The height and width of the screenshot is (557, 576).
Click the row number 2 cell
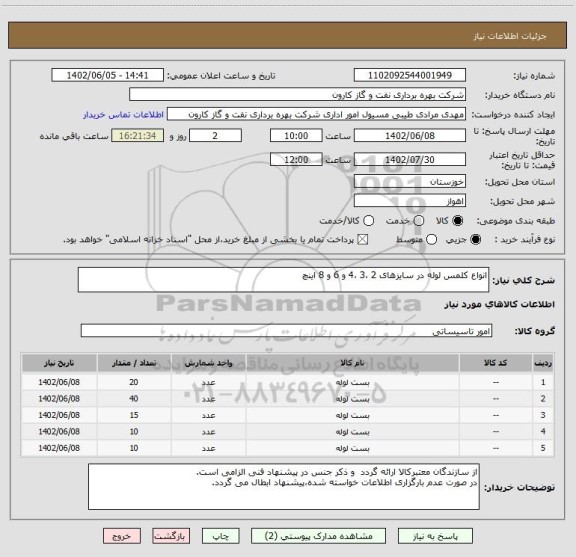(543, 399)
